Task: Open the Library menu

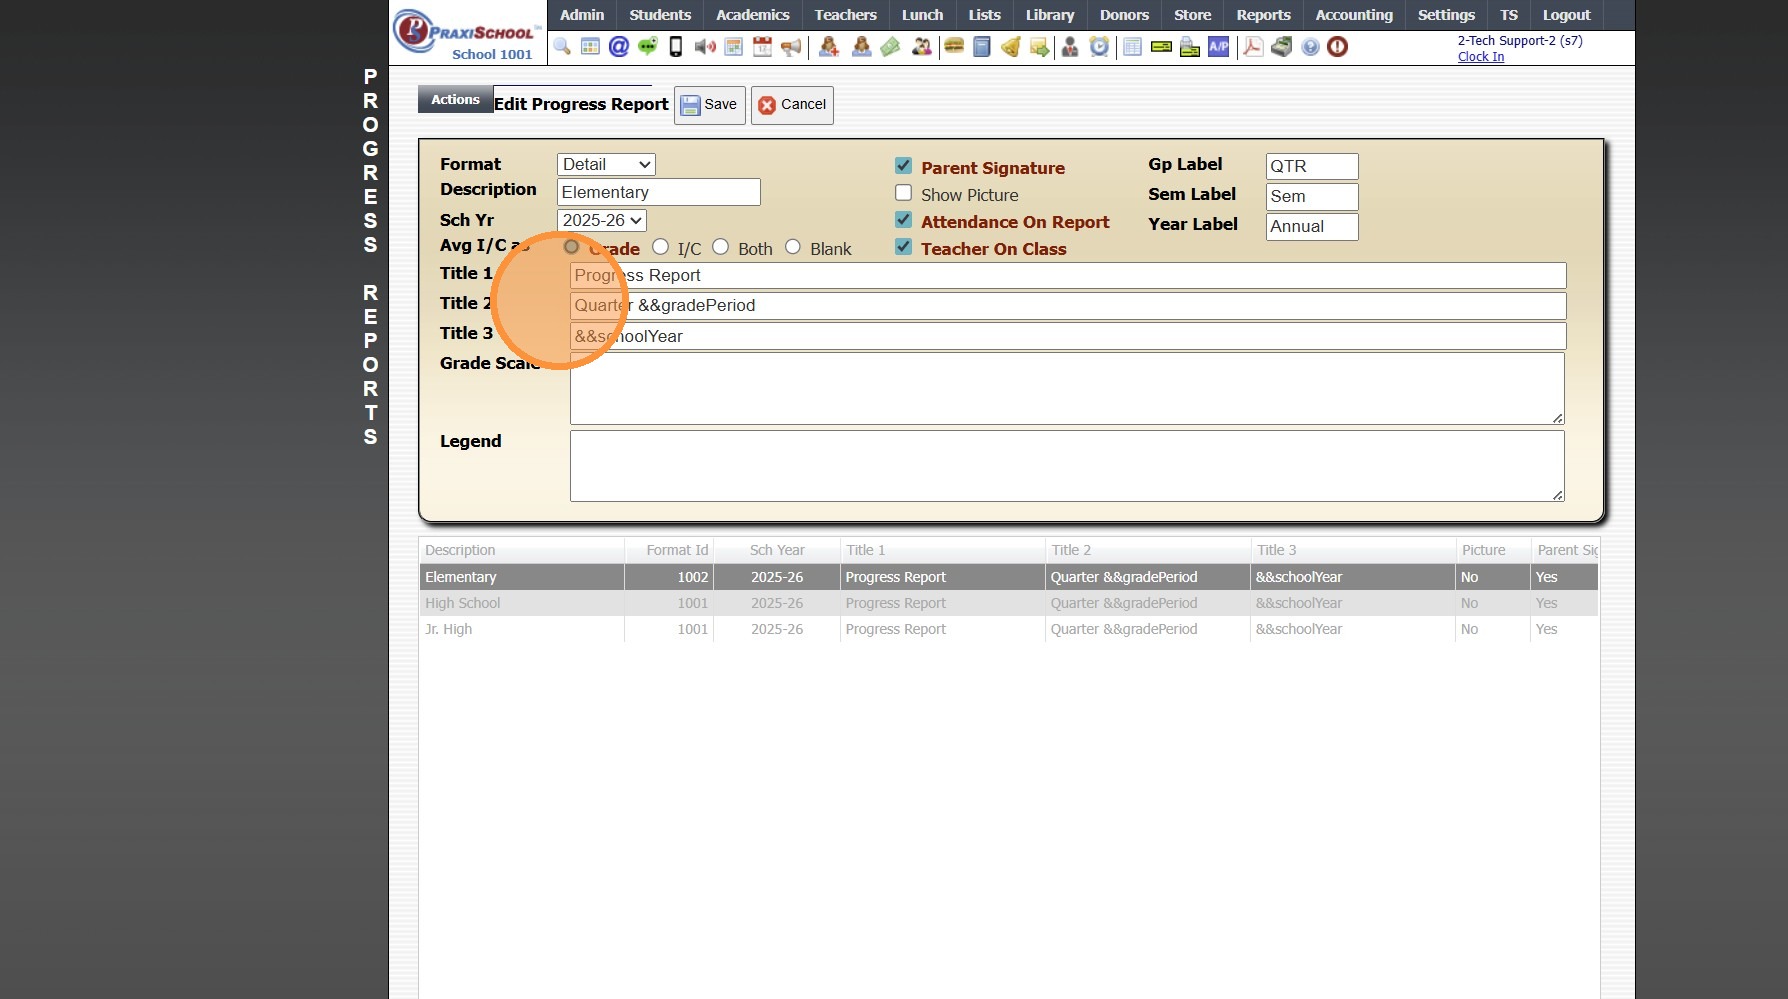Action: pos(1050,15)
